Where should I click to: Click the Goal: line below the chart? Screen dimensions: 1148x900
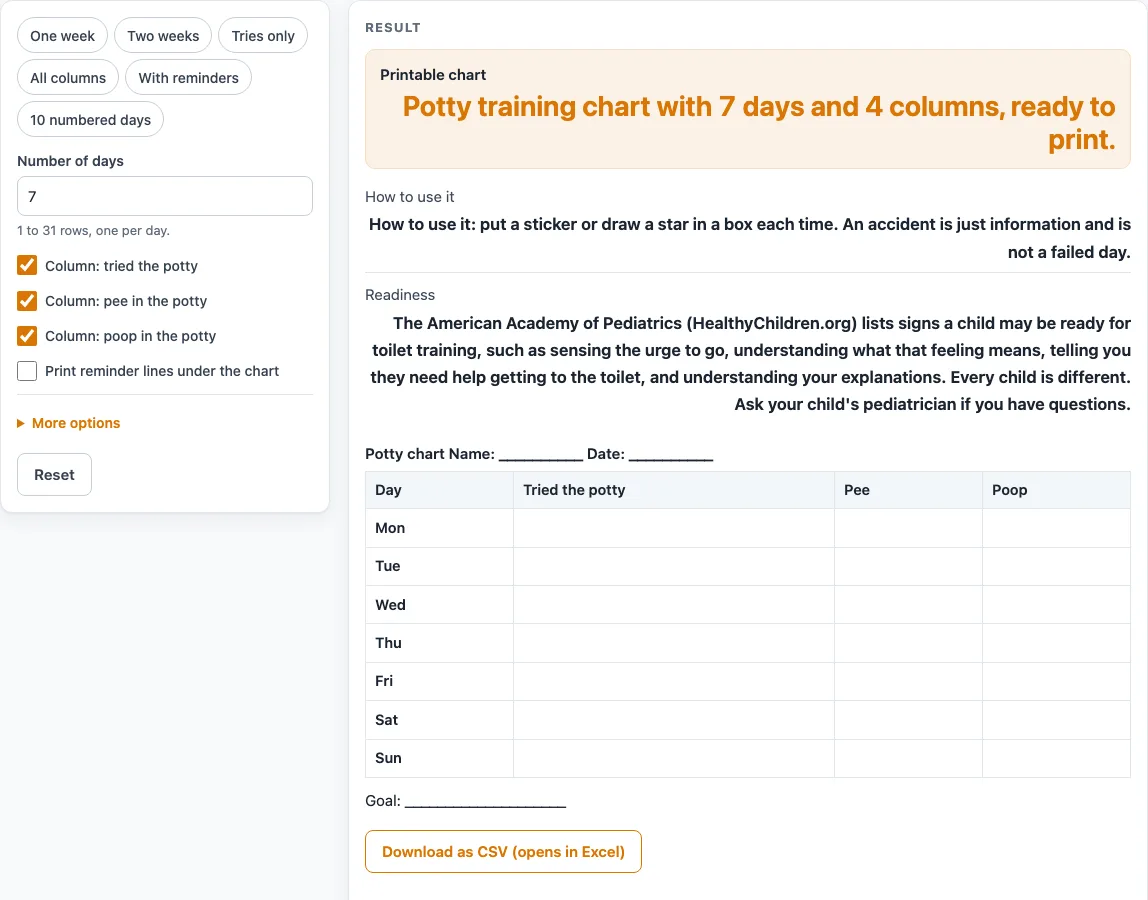pyautogui.click(x=466, y=801)
